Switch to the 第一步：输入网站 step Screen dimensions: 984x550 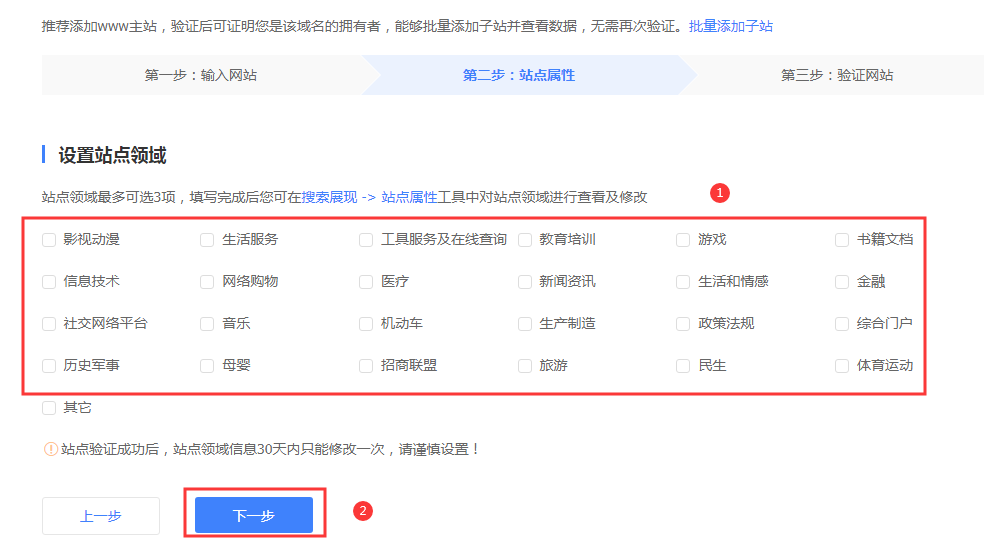(201, 75)
